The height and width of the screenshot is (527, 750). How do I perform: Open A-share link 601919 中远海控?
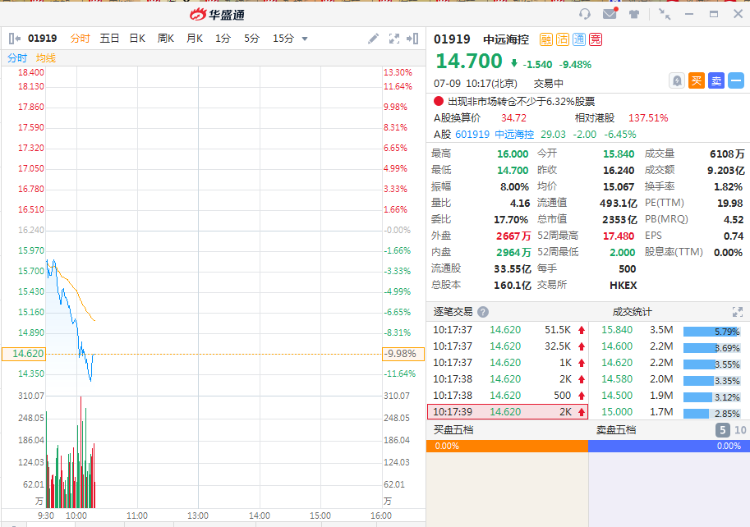pos(495,134)
